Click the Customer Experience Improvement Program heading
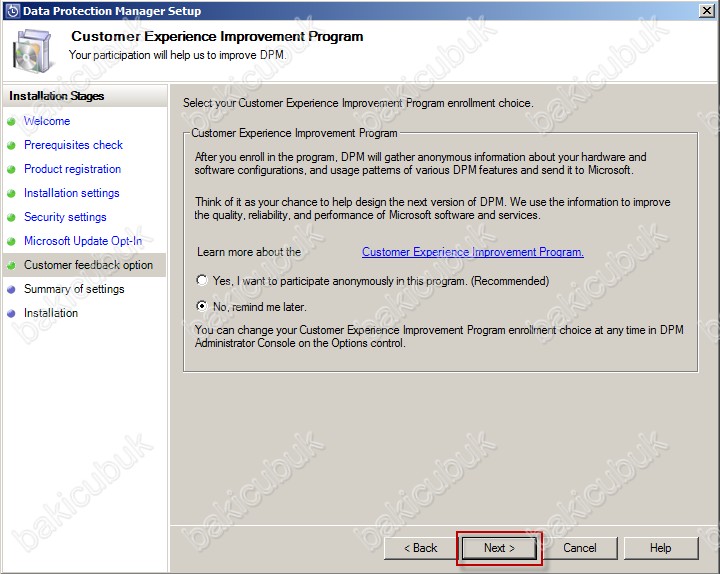The width and height of the screenshot is (720, 574). (x=217, y=36)
